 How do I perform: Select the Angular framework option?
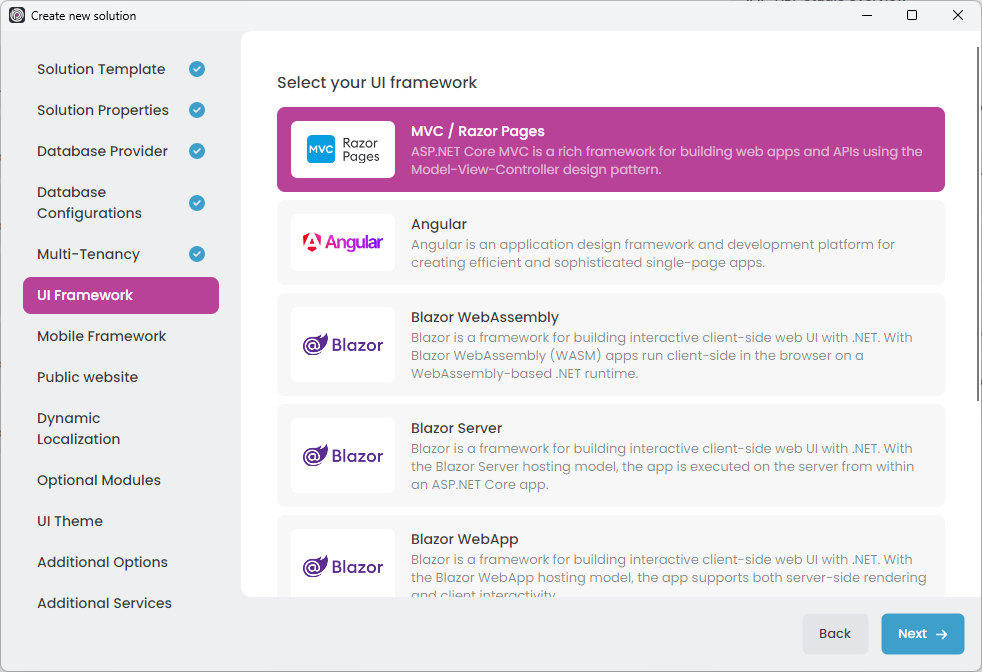(x=611, y=242)
